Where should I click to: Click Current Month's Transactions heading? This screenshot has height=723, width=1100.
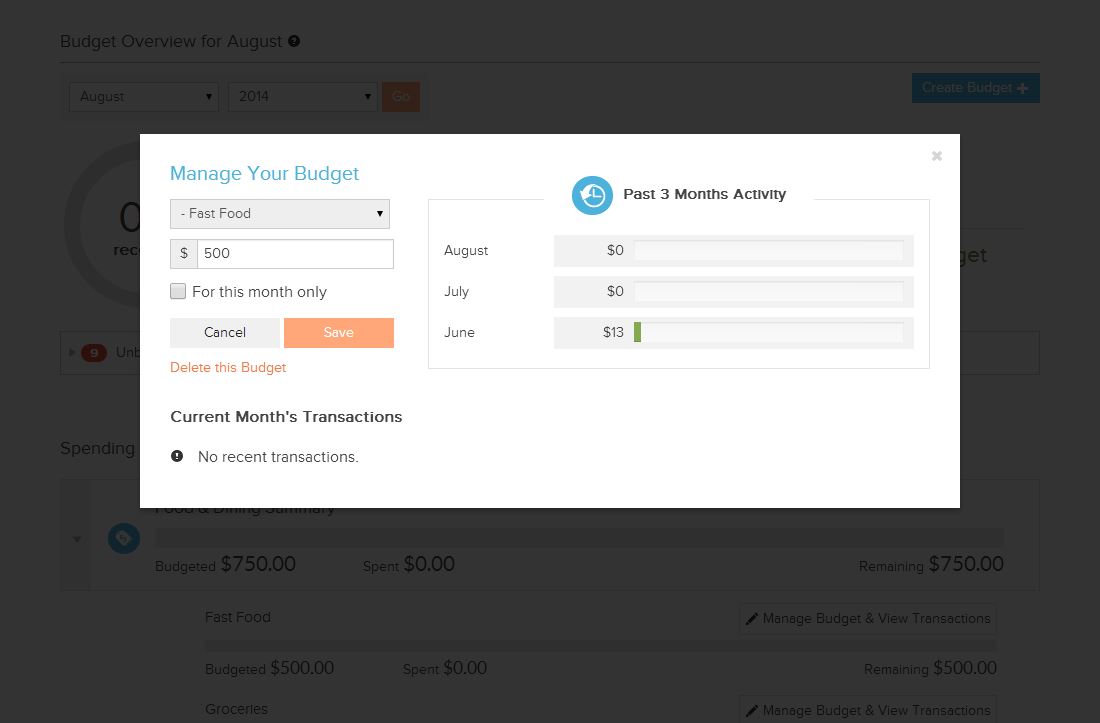click(x=286, y=417)
